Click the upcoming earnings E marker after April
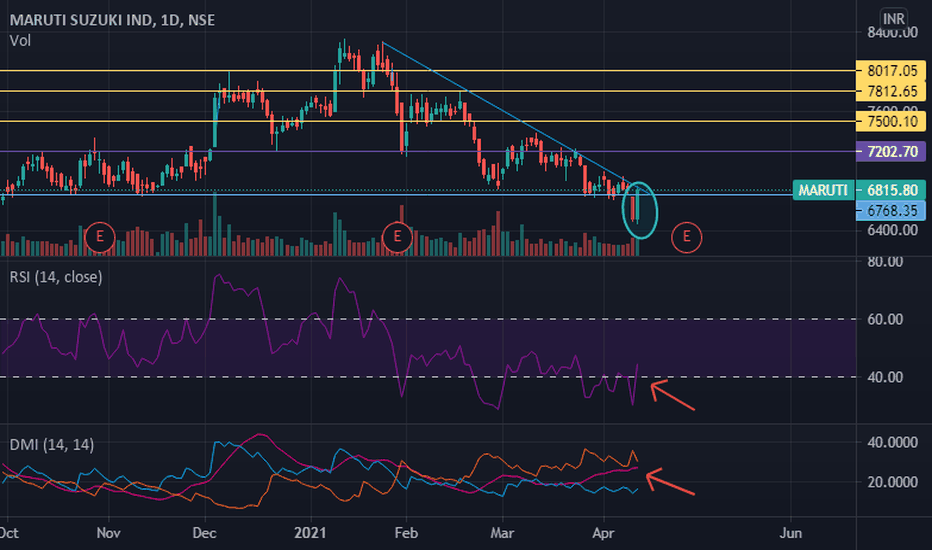 click(687, 237)
